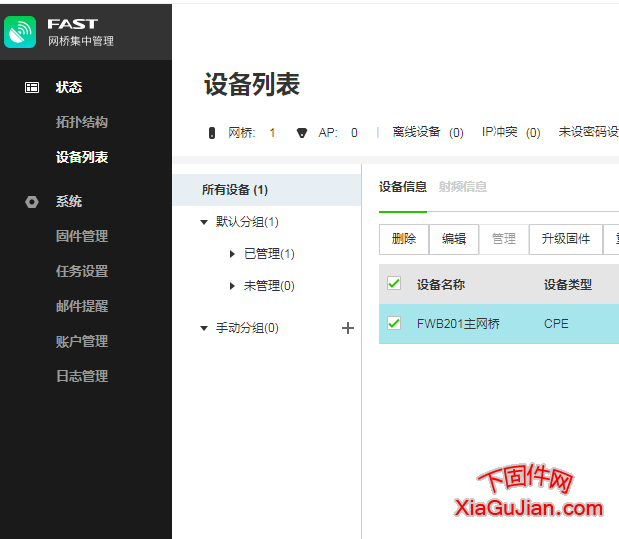Click 离线设备 (0) filter
Viewport: 619px width, 539px height.
pos(428,132)
